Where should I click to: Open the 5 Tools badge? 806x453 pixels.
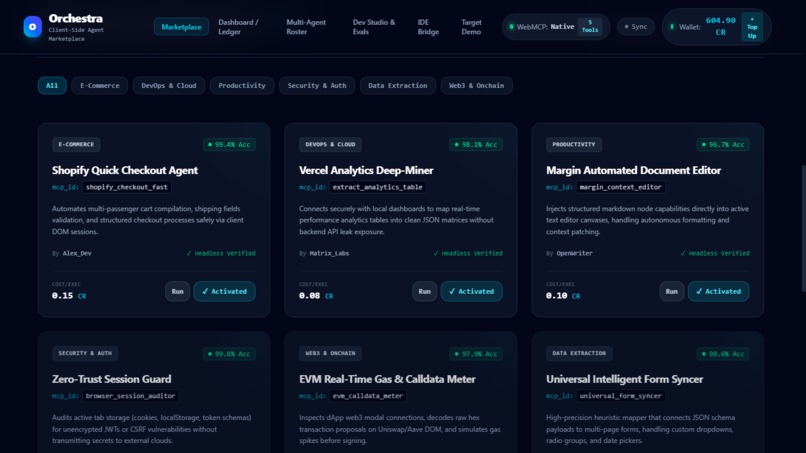pos(590,26)
